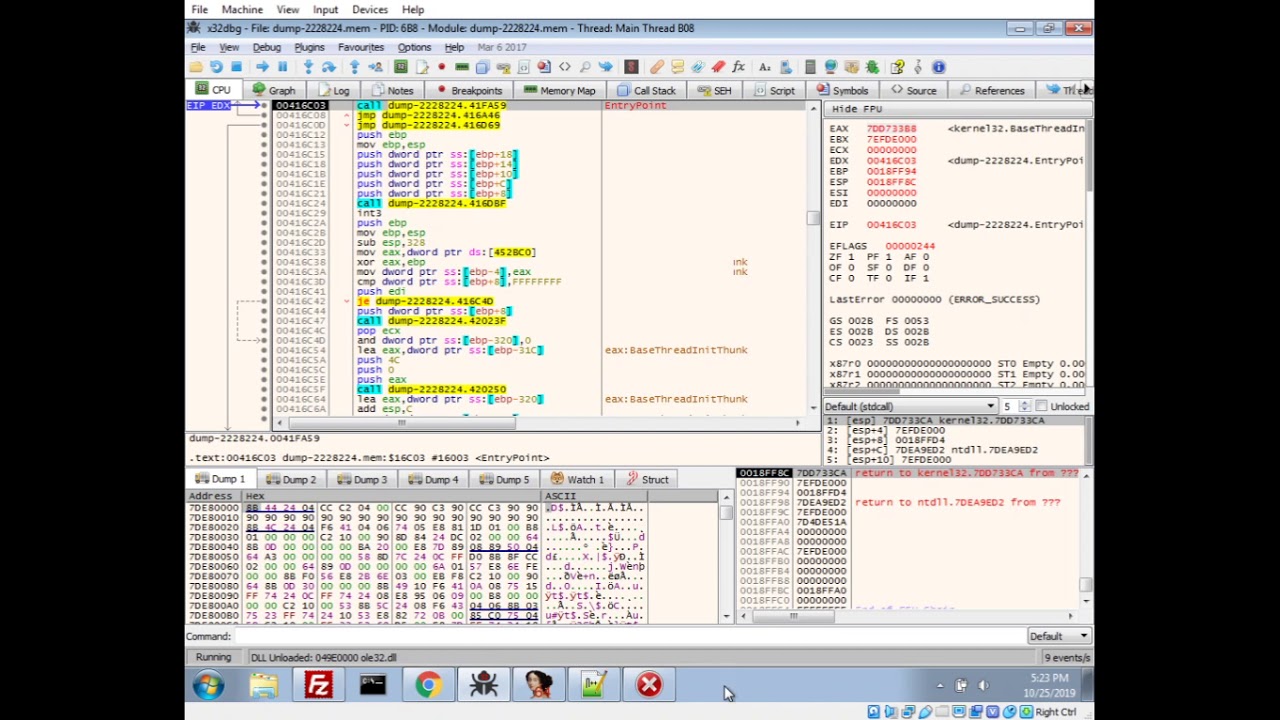Click the Strings search toolbar icon
The width and height of the screenshot is (1280, 720).
(765, 67)
